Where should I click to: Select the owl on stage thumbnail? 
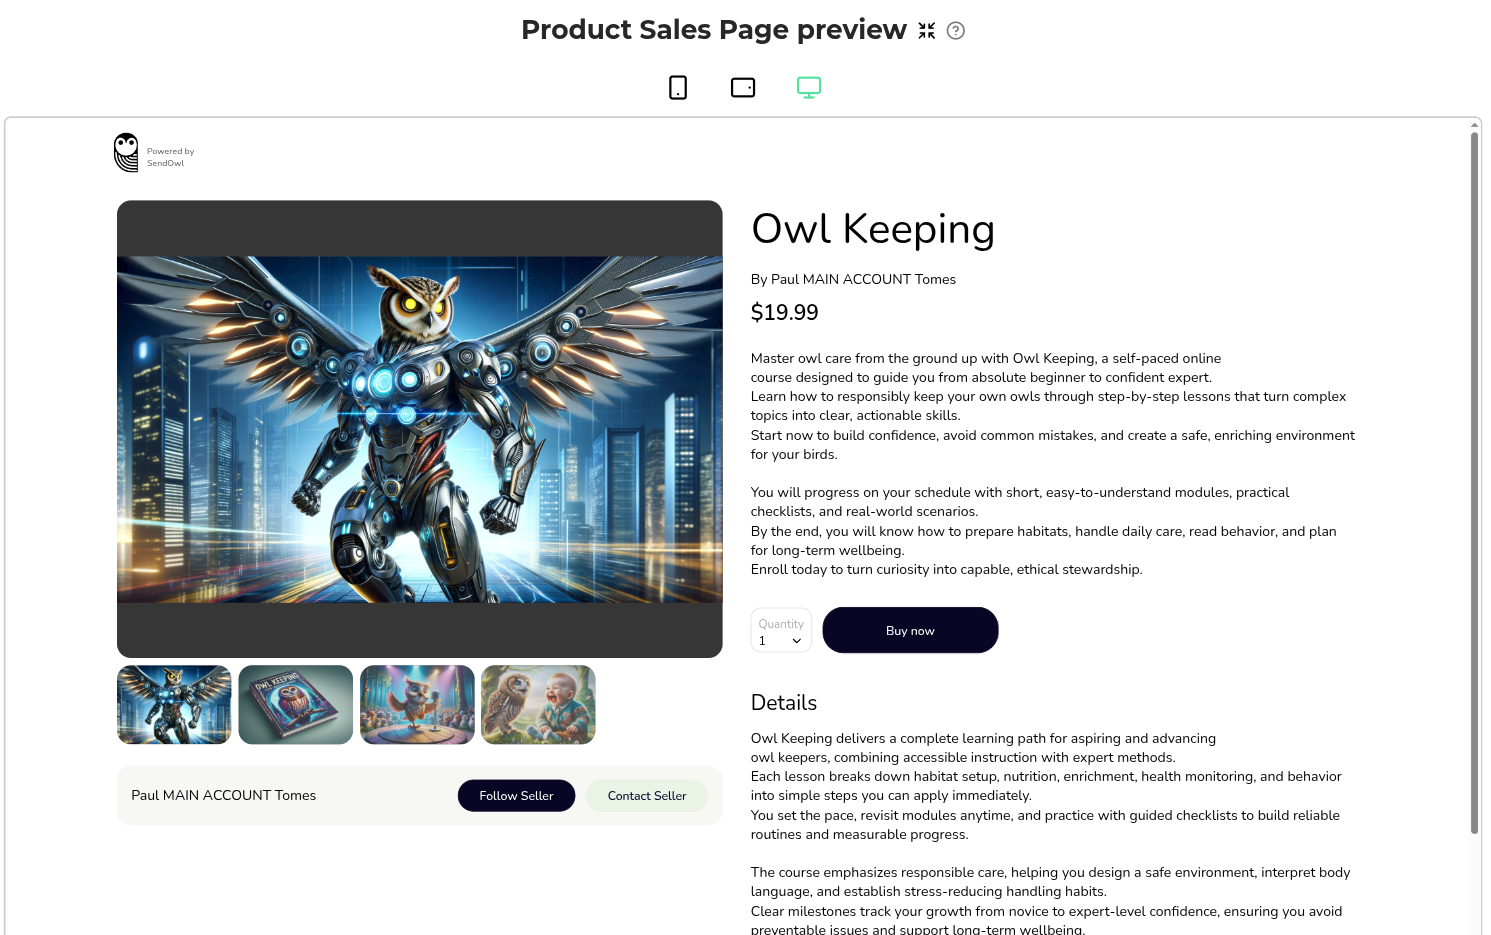pos(417,705)
